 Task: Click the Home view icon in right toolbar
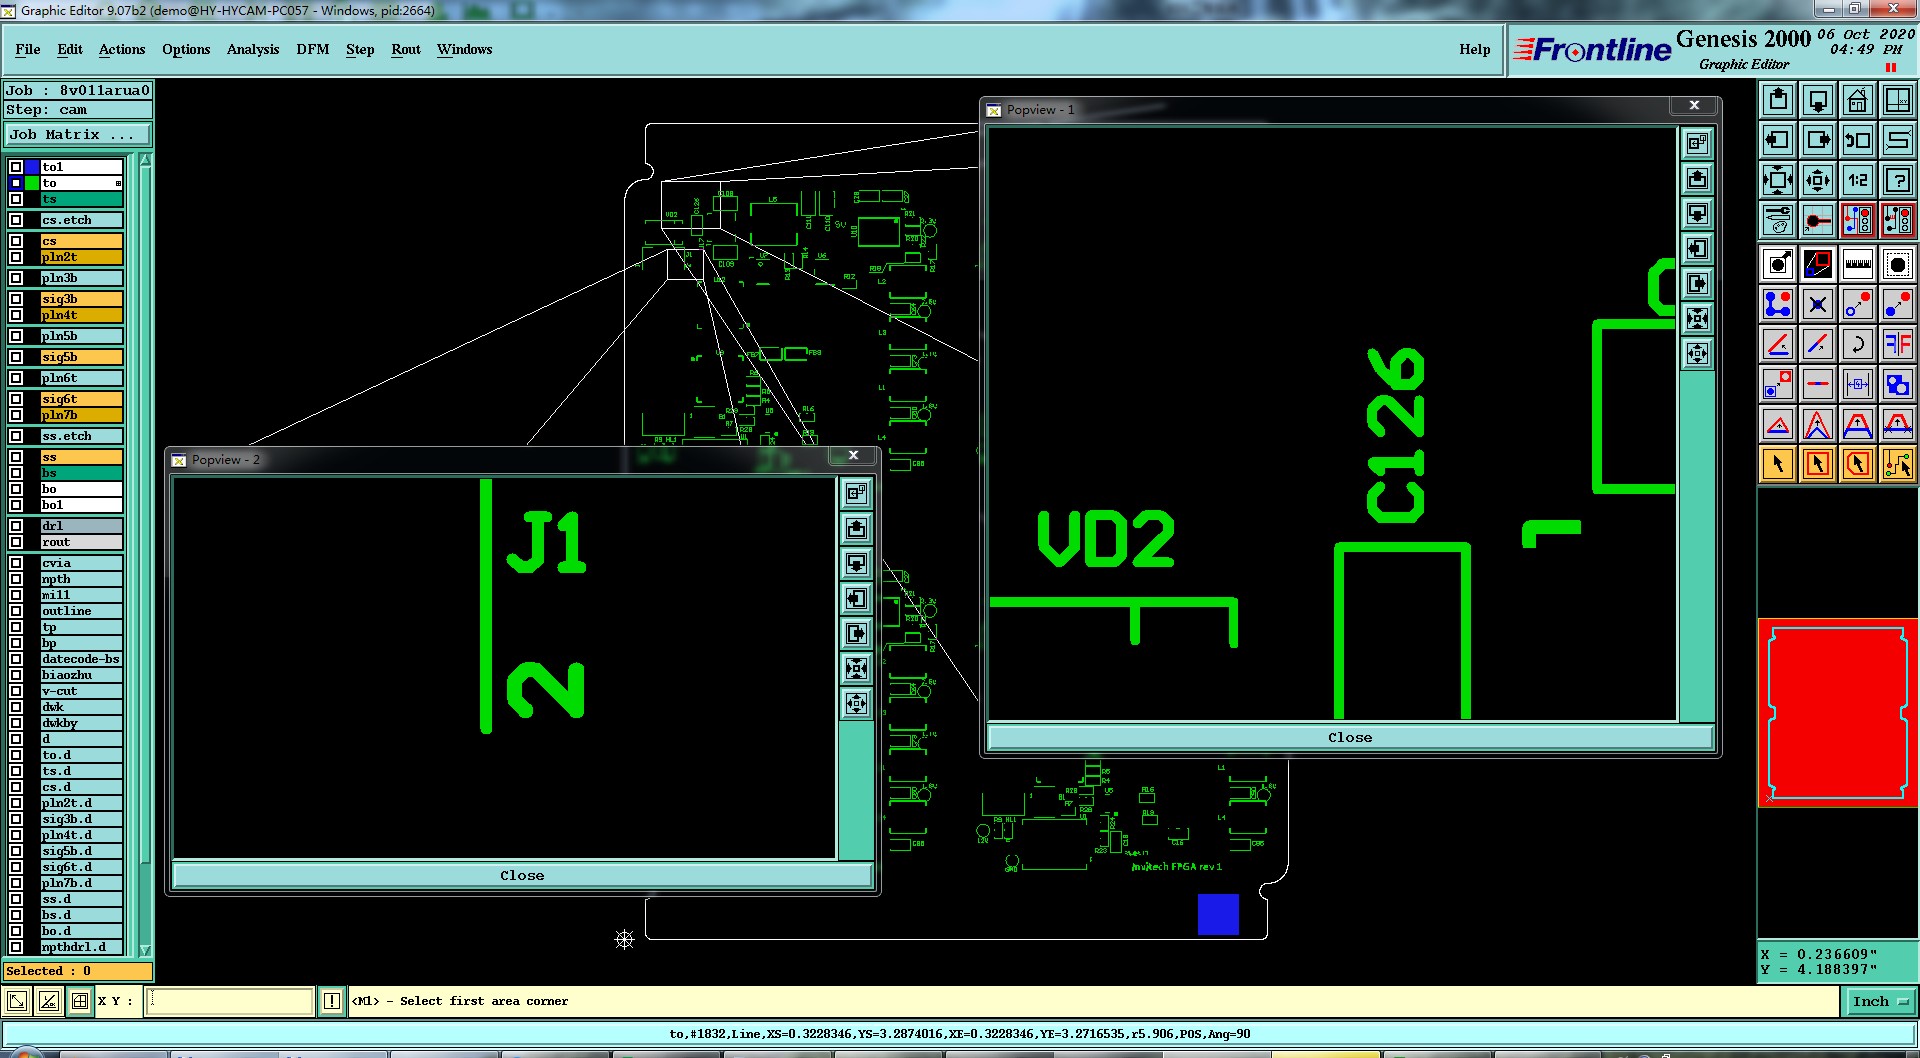point(1857,100)
